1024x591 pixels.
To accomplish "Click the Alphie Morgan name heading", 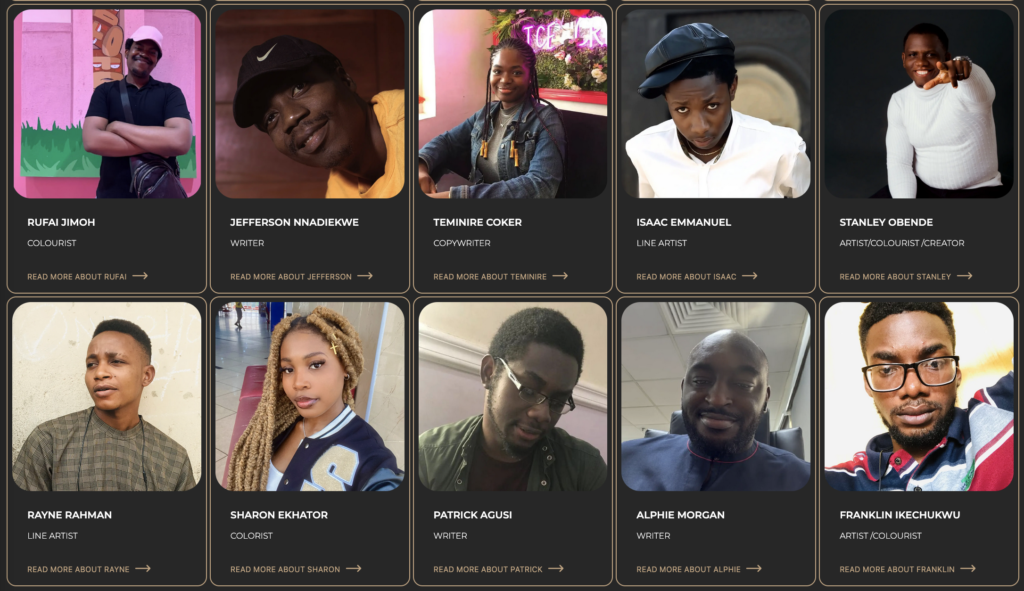I will pos(680,515).
